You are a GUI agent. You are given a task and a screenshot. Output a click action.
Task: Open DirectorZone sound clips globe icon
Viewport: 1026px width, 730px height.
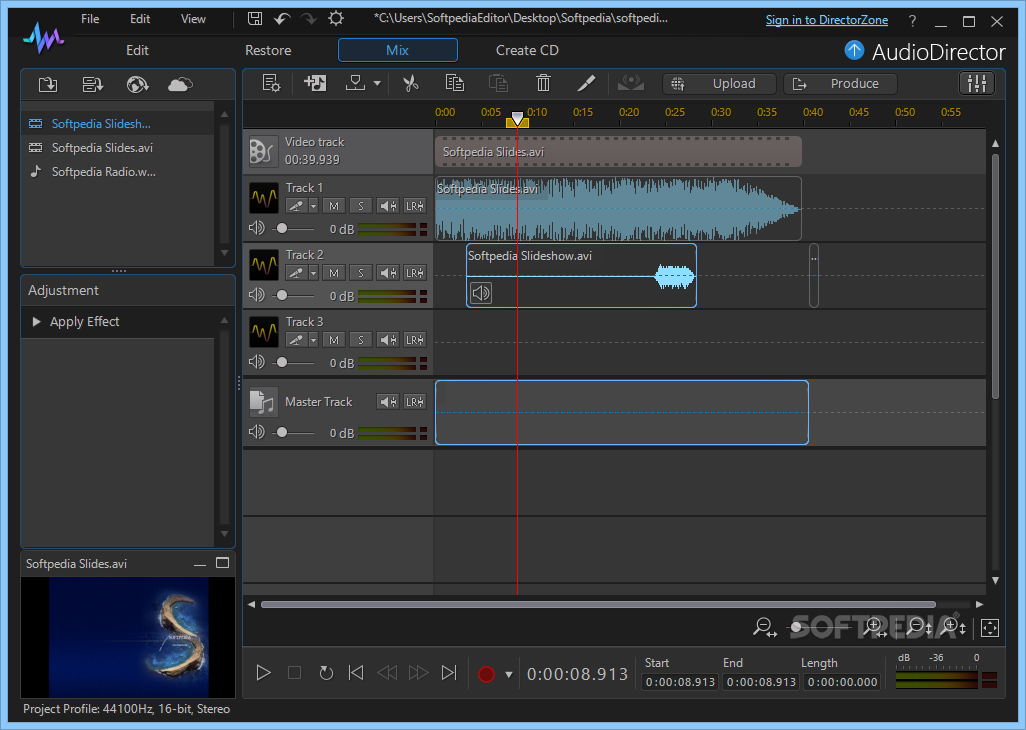click(137, 84)
